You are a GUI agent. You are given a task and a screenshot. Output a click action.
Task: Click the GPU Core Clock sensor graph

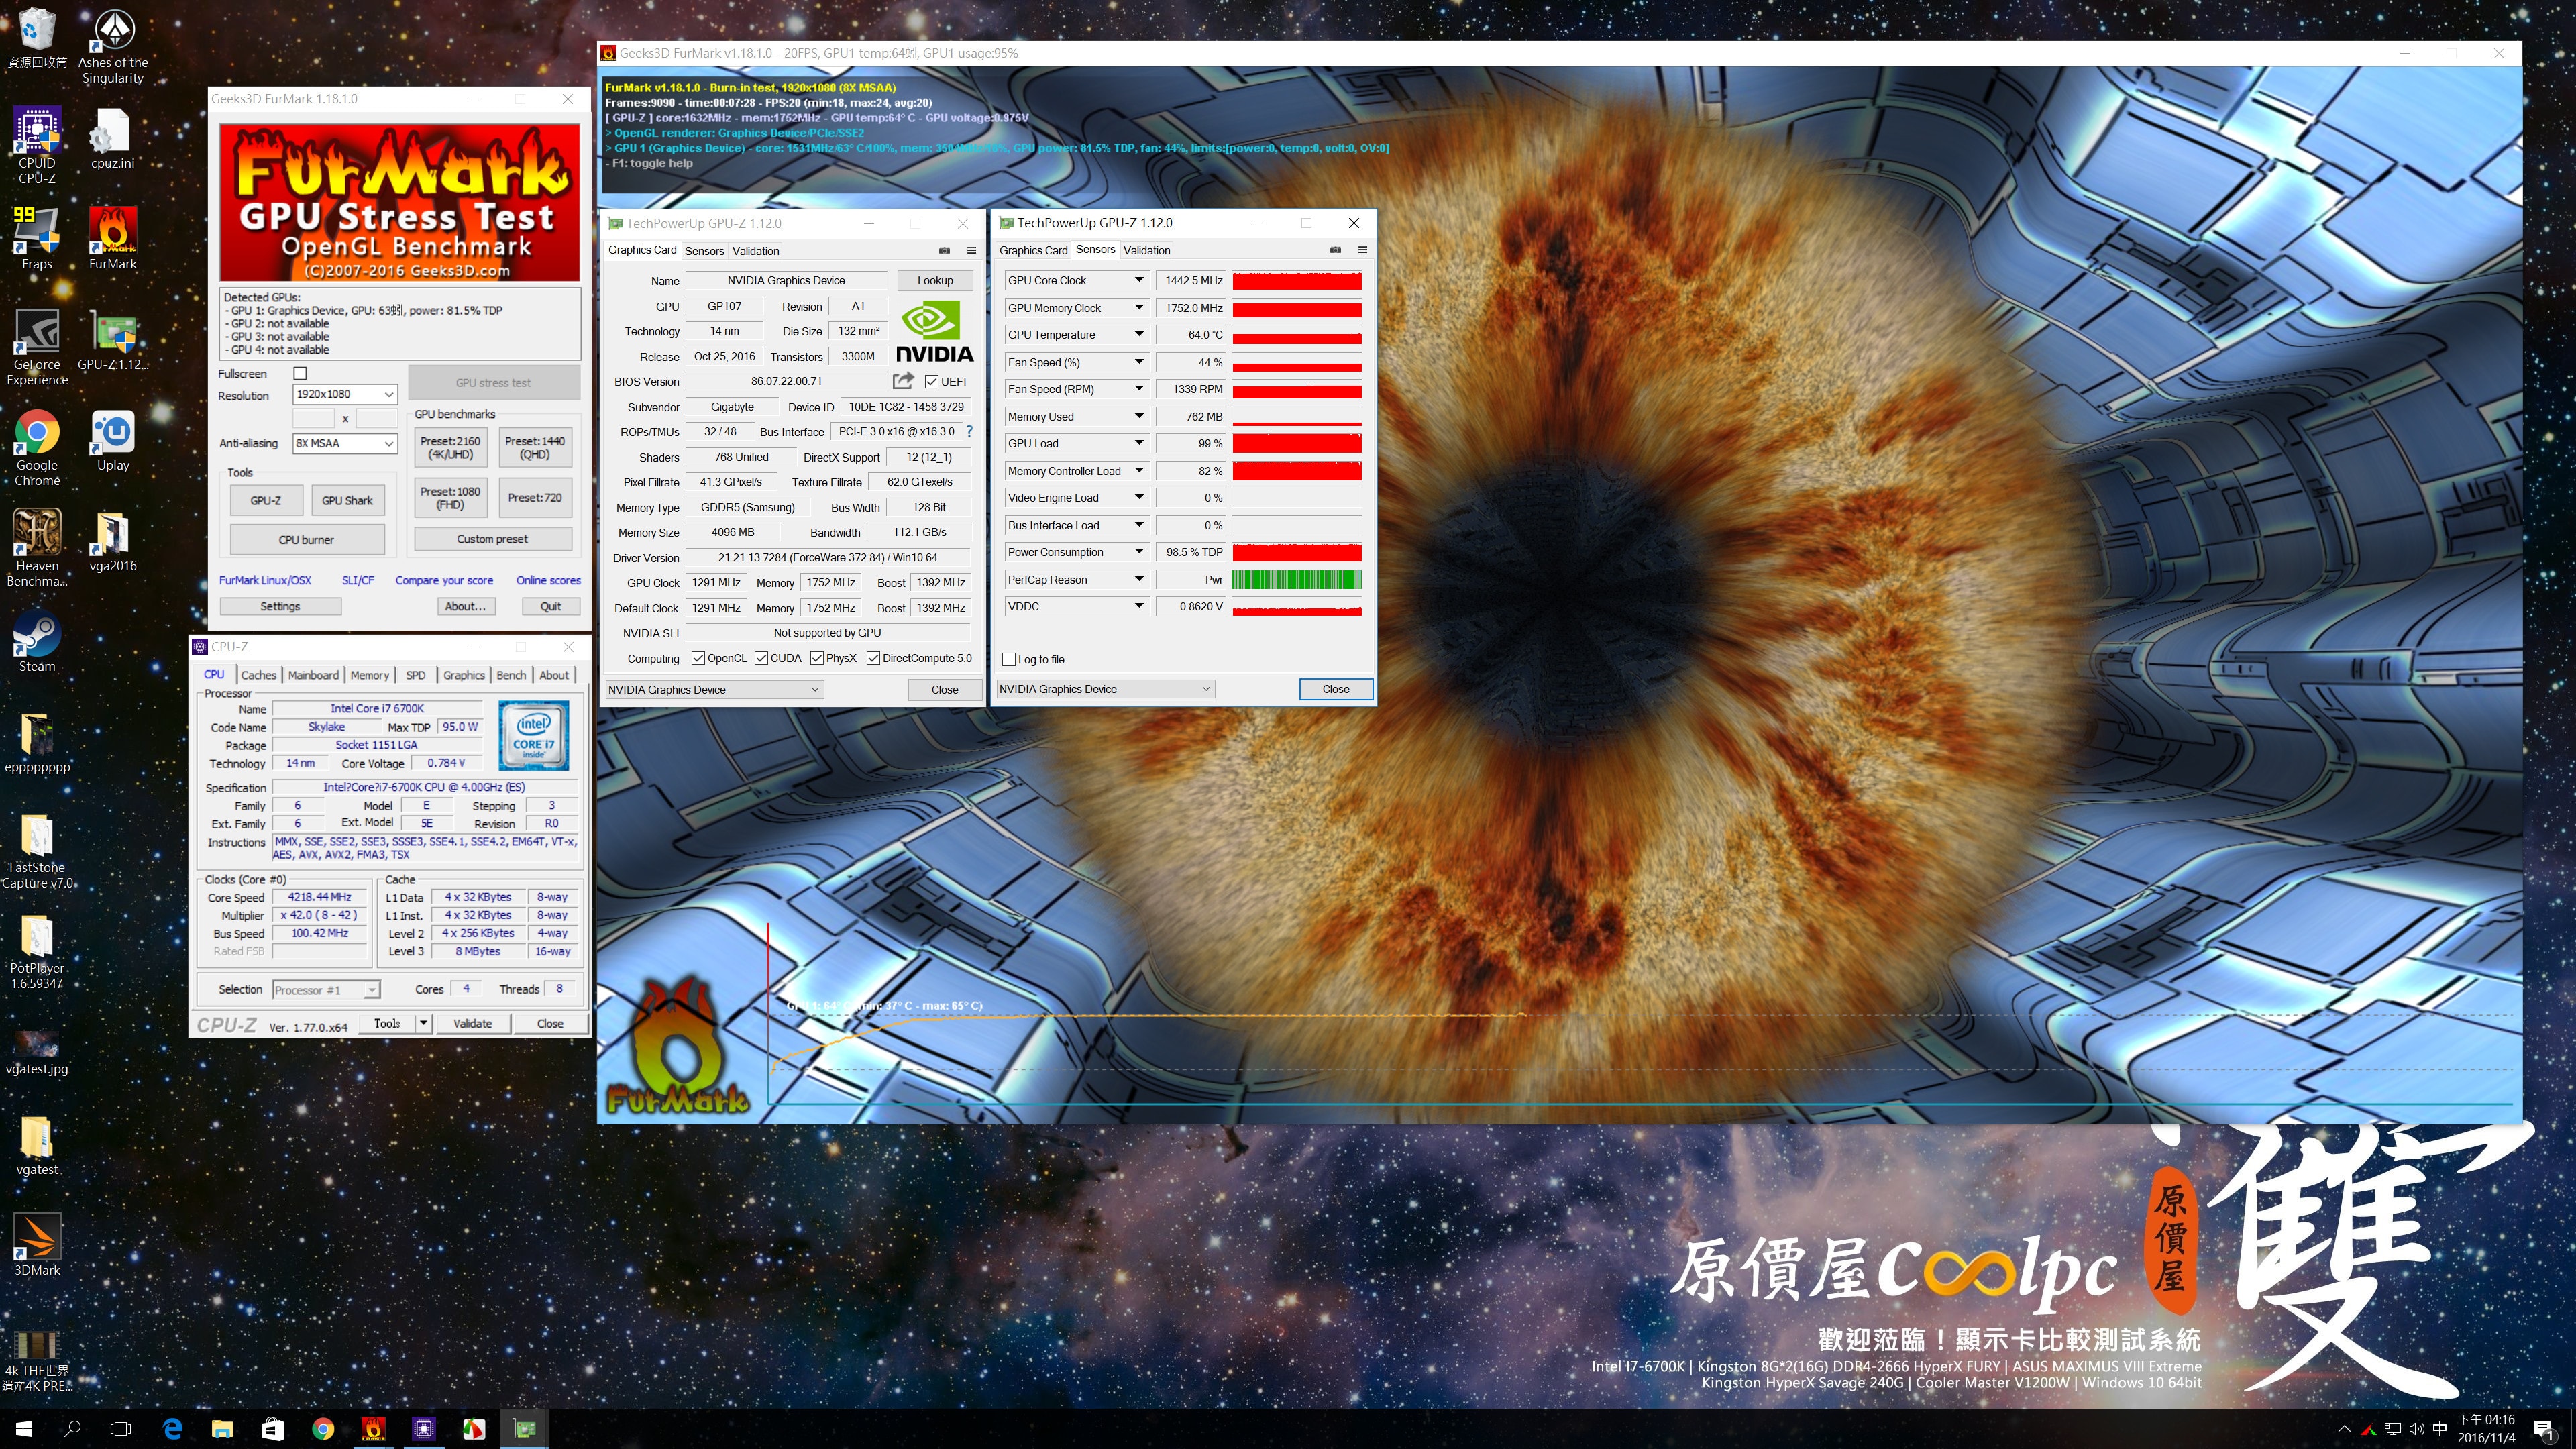[1297, 281]
